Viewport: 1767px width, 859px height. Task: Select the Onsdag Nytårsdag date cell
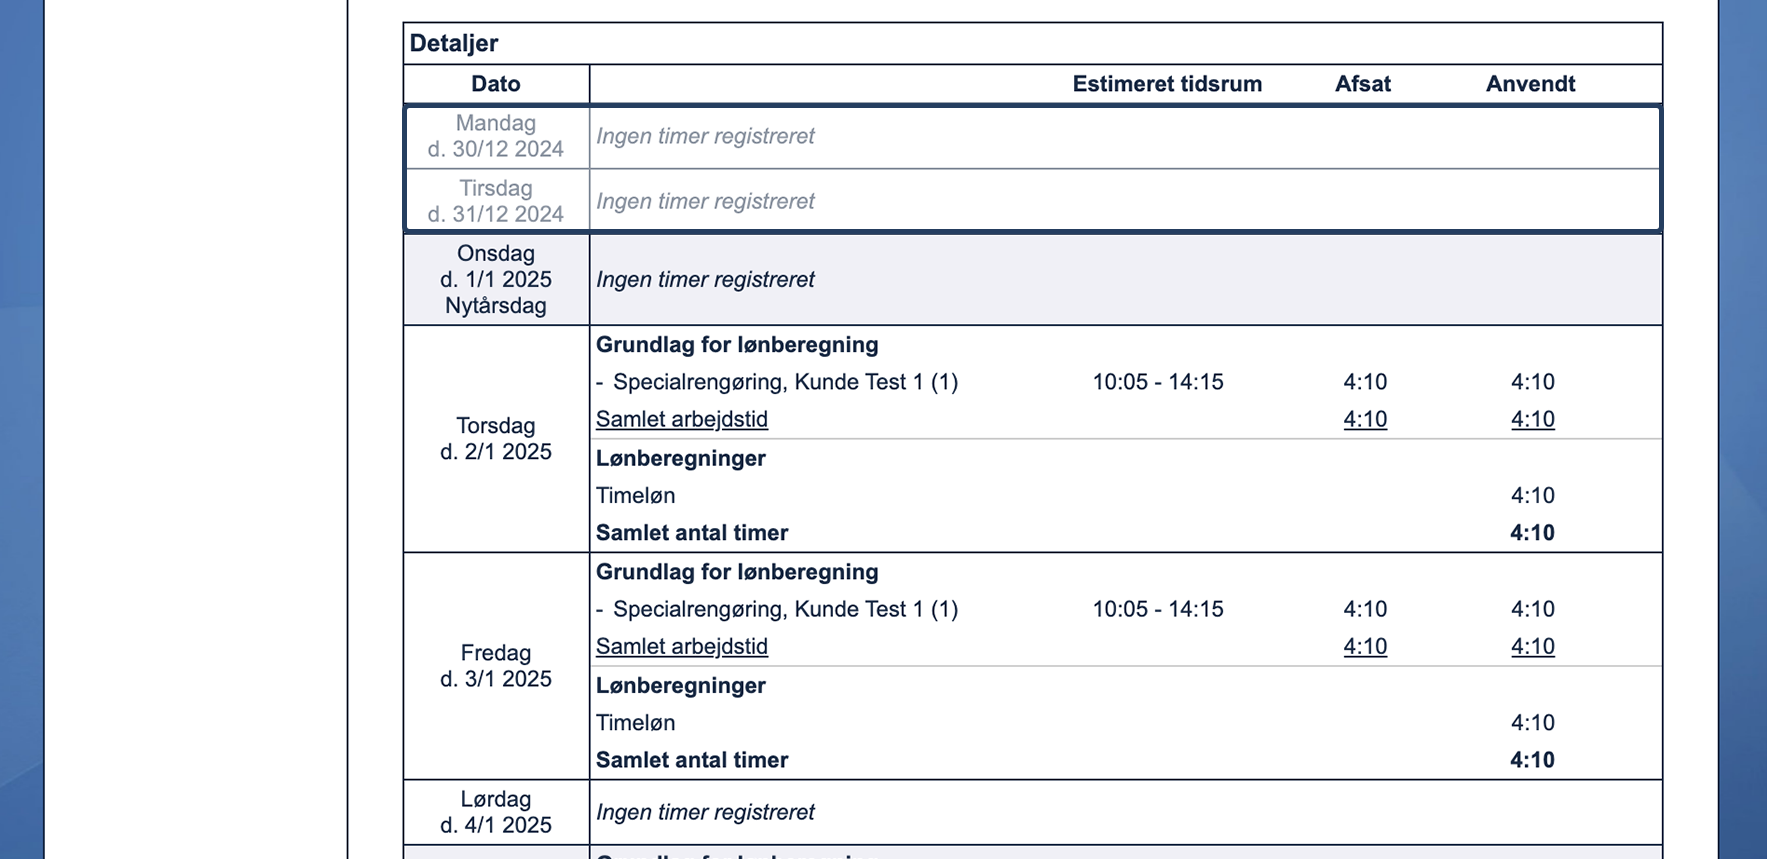(496, 280)
